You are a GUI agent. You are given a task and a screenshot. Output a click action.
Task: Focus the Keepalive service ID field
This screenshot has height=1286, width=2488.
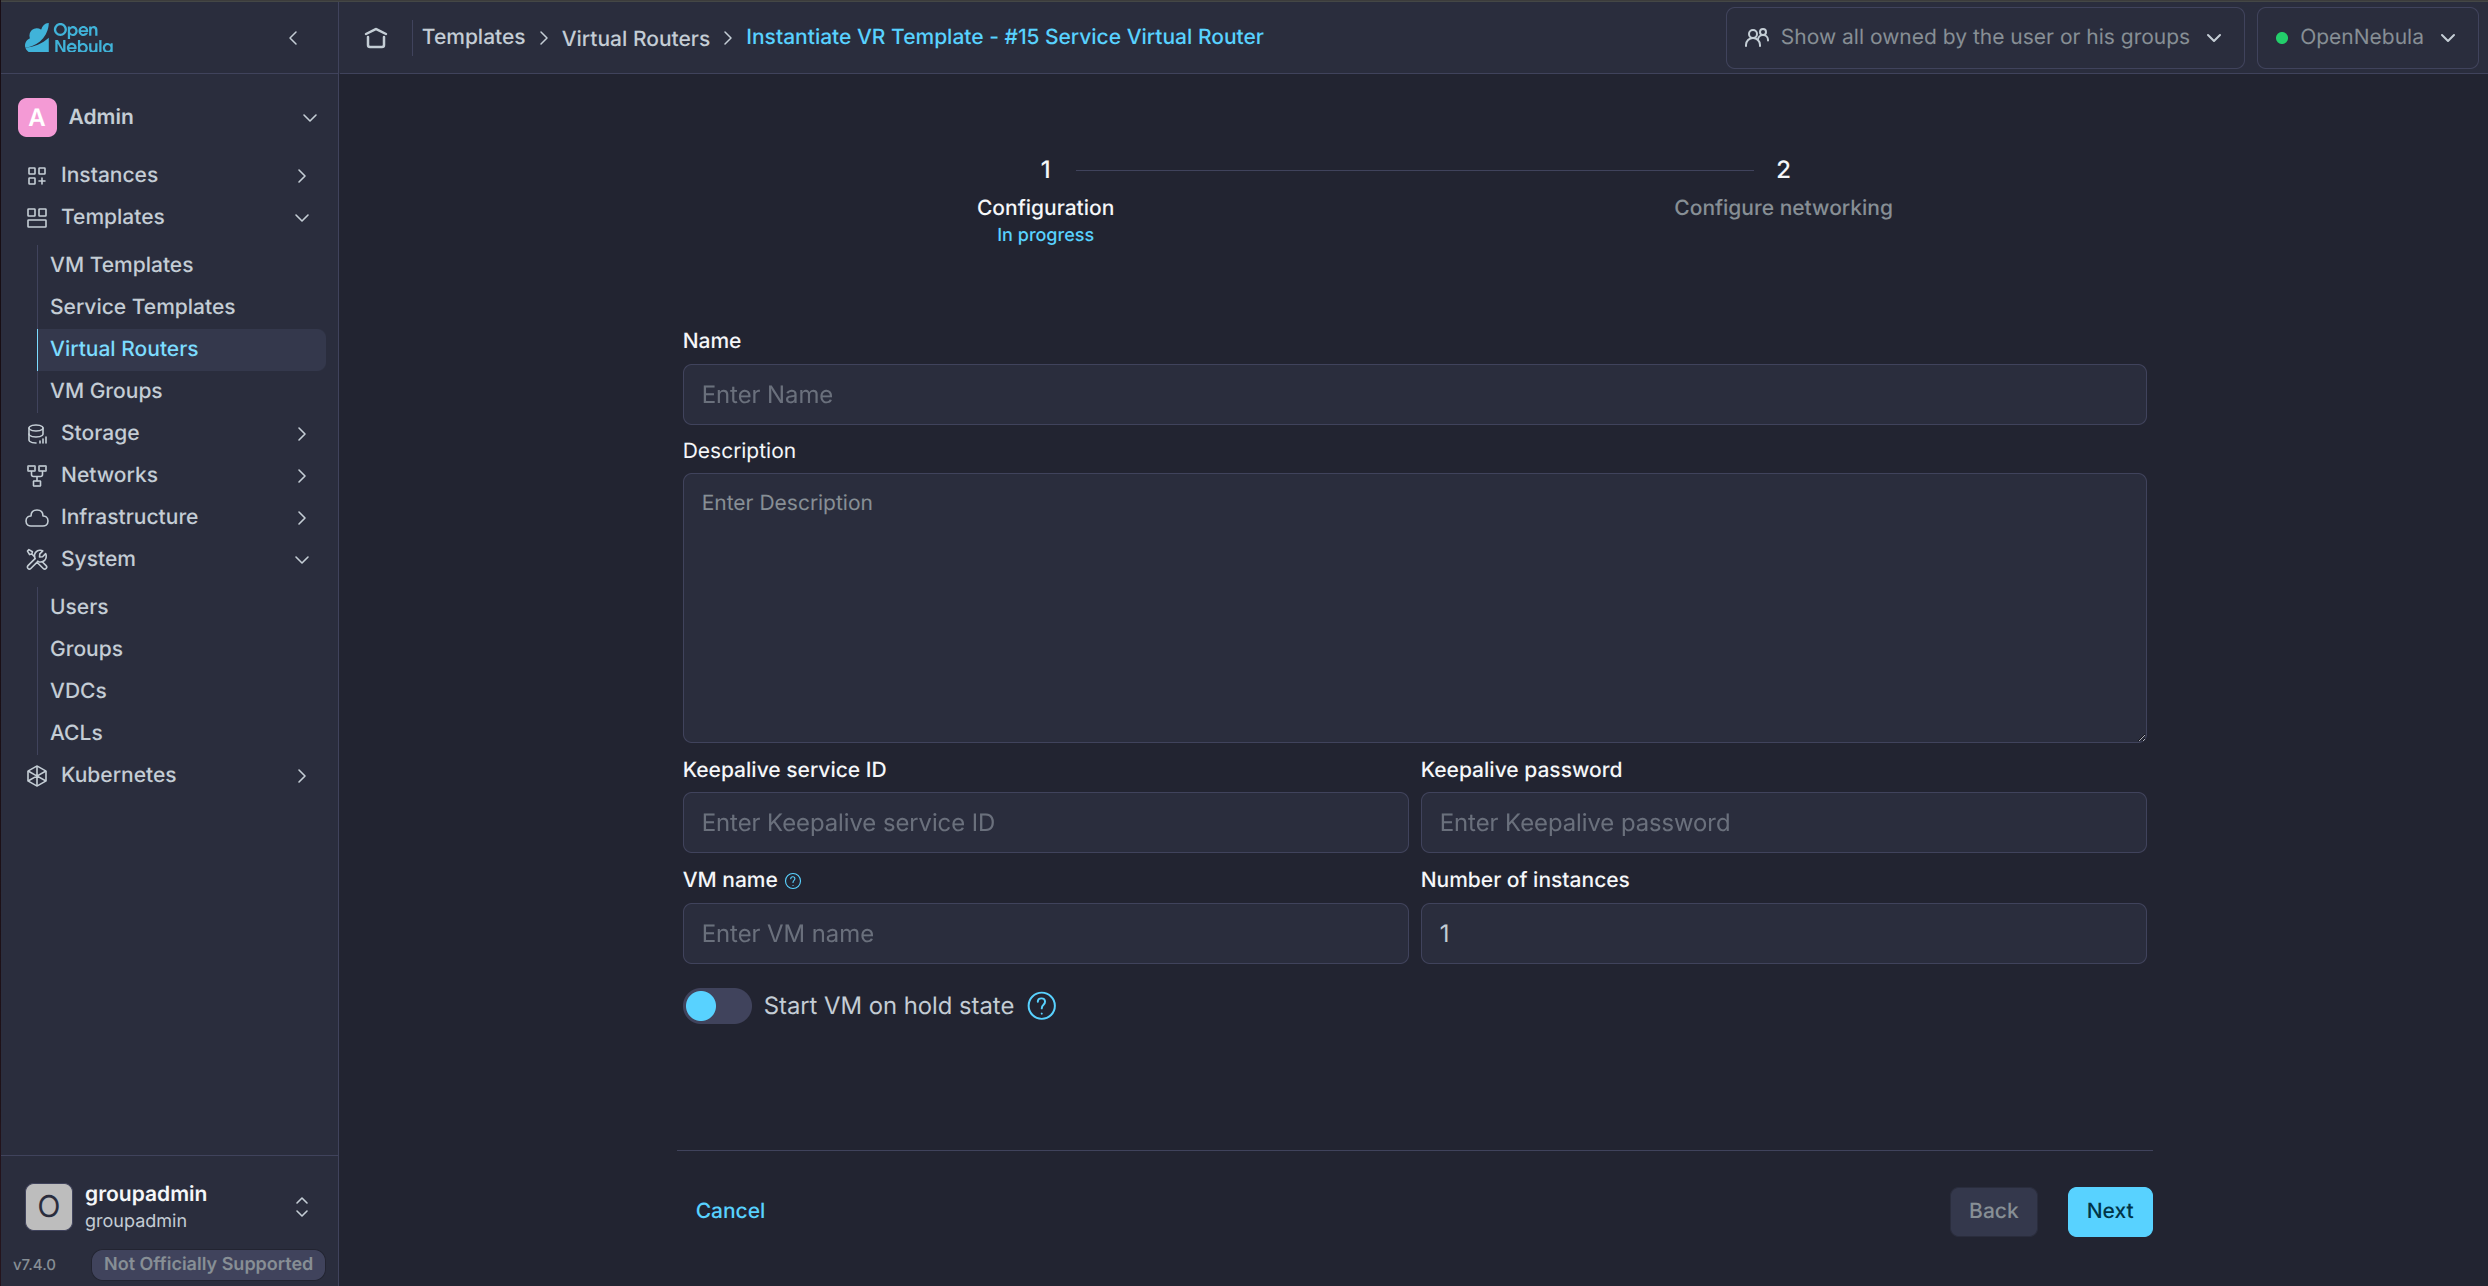pos(1045,823)
